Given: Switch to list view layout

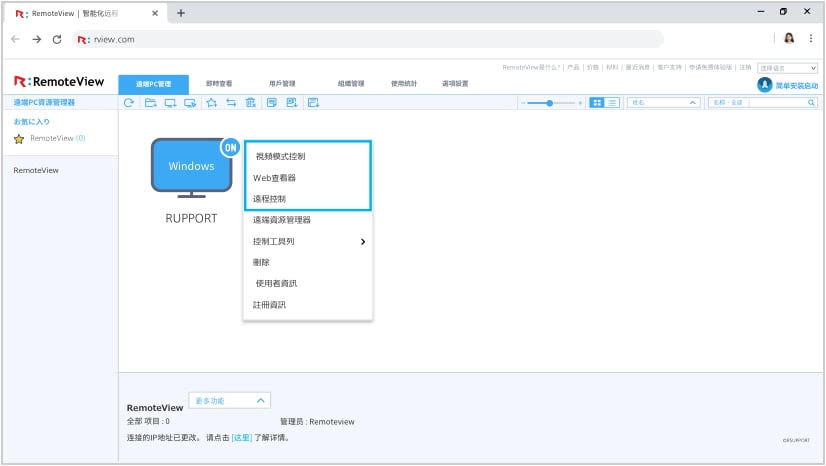Looking at the screenshot, I should (x=612, y=103).
